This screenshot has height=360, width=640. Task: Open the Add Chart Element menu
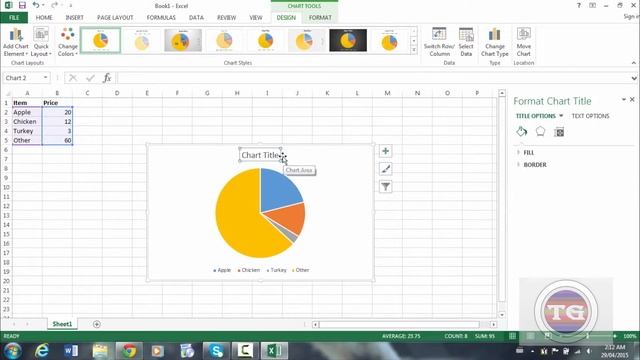pyautogui.click(x=16, y=42)
